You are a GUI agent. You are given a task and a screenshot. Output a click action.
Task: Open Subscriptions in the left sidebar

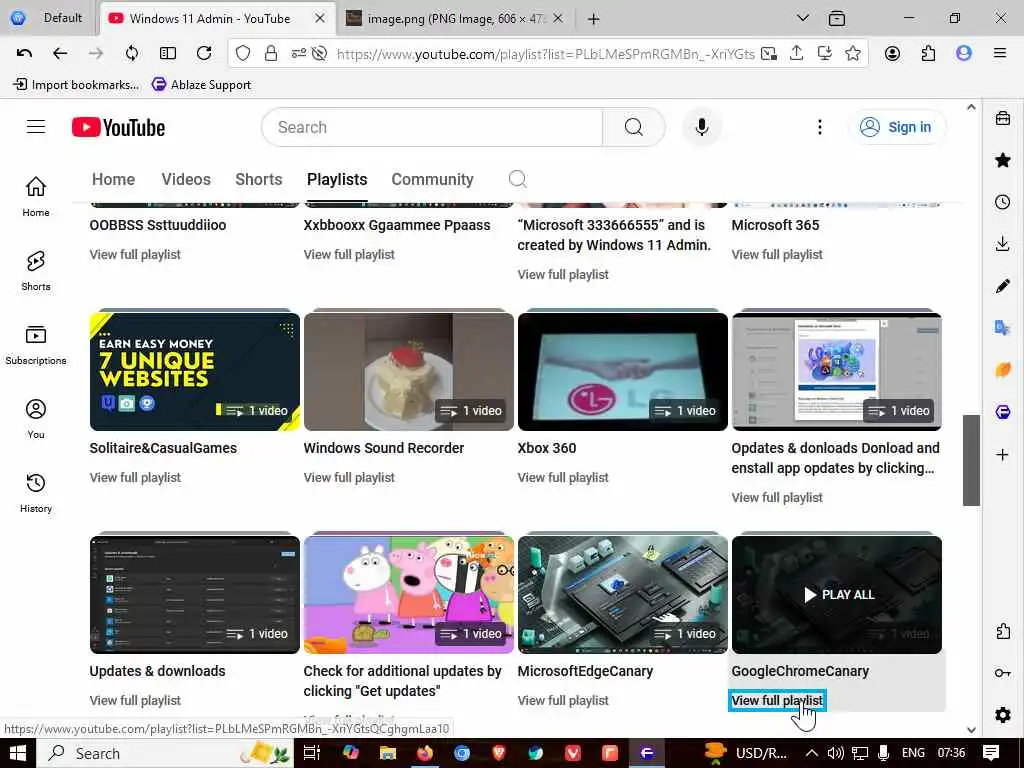pos(36,345)
